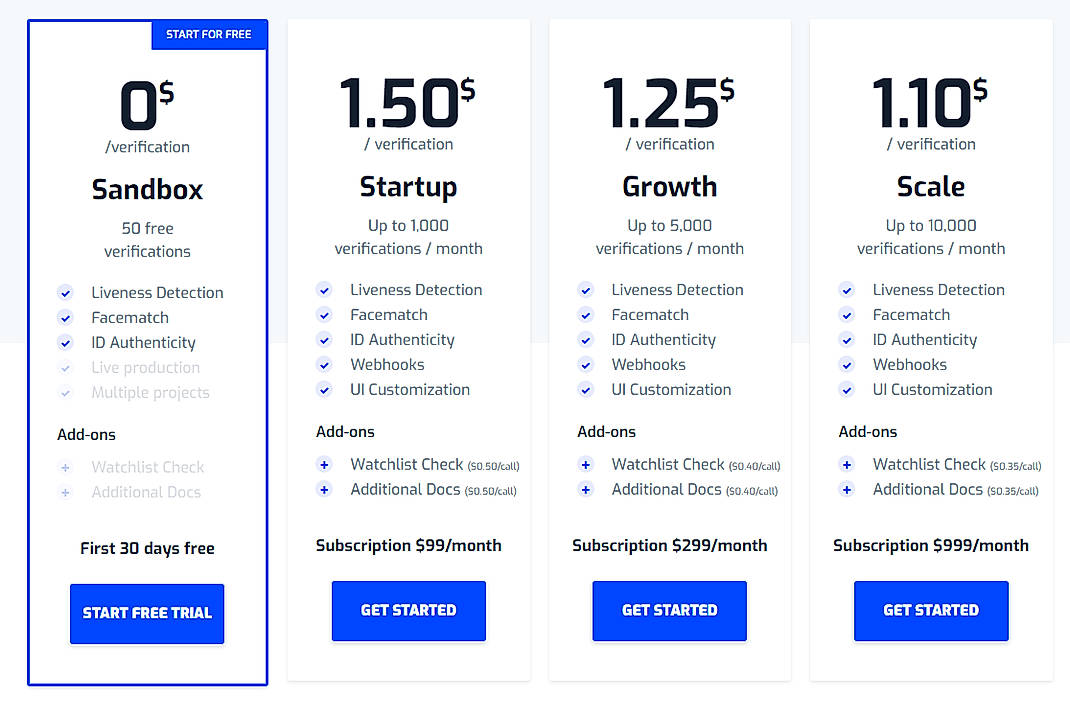Click the Subscription $99/month text in Startup
1070x716 pixels.
[409, 545]
